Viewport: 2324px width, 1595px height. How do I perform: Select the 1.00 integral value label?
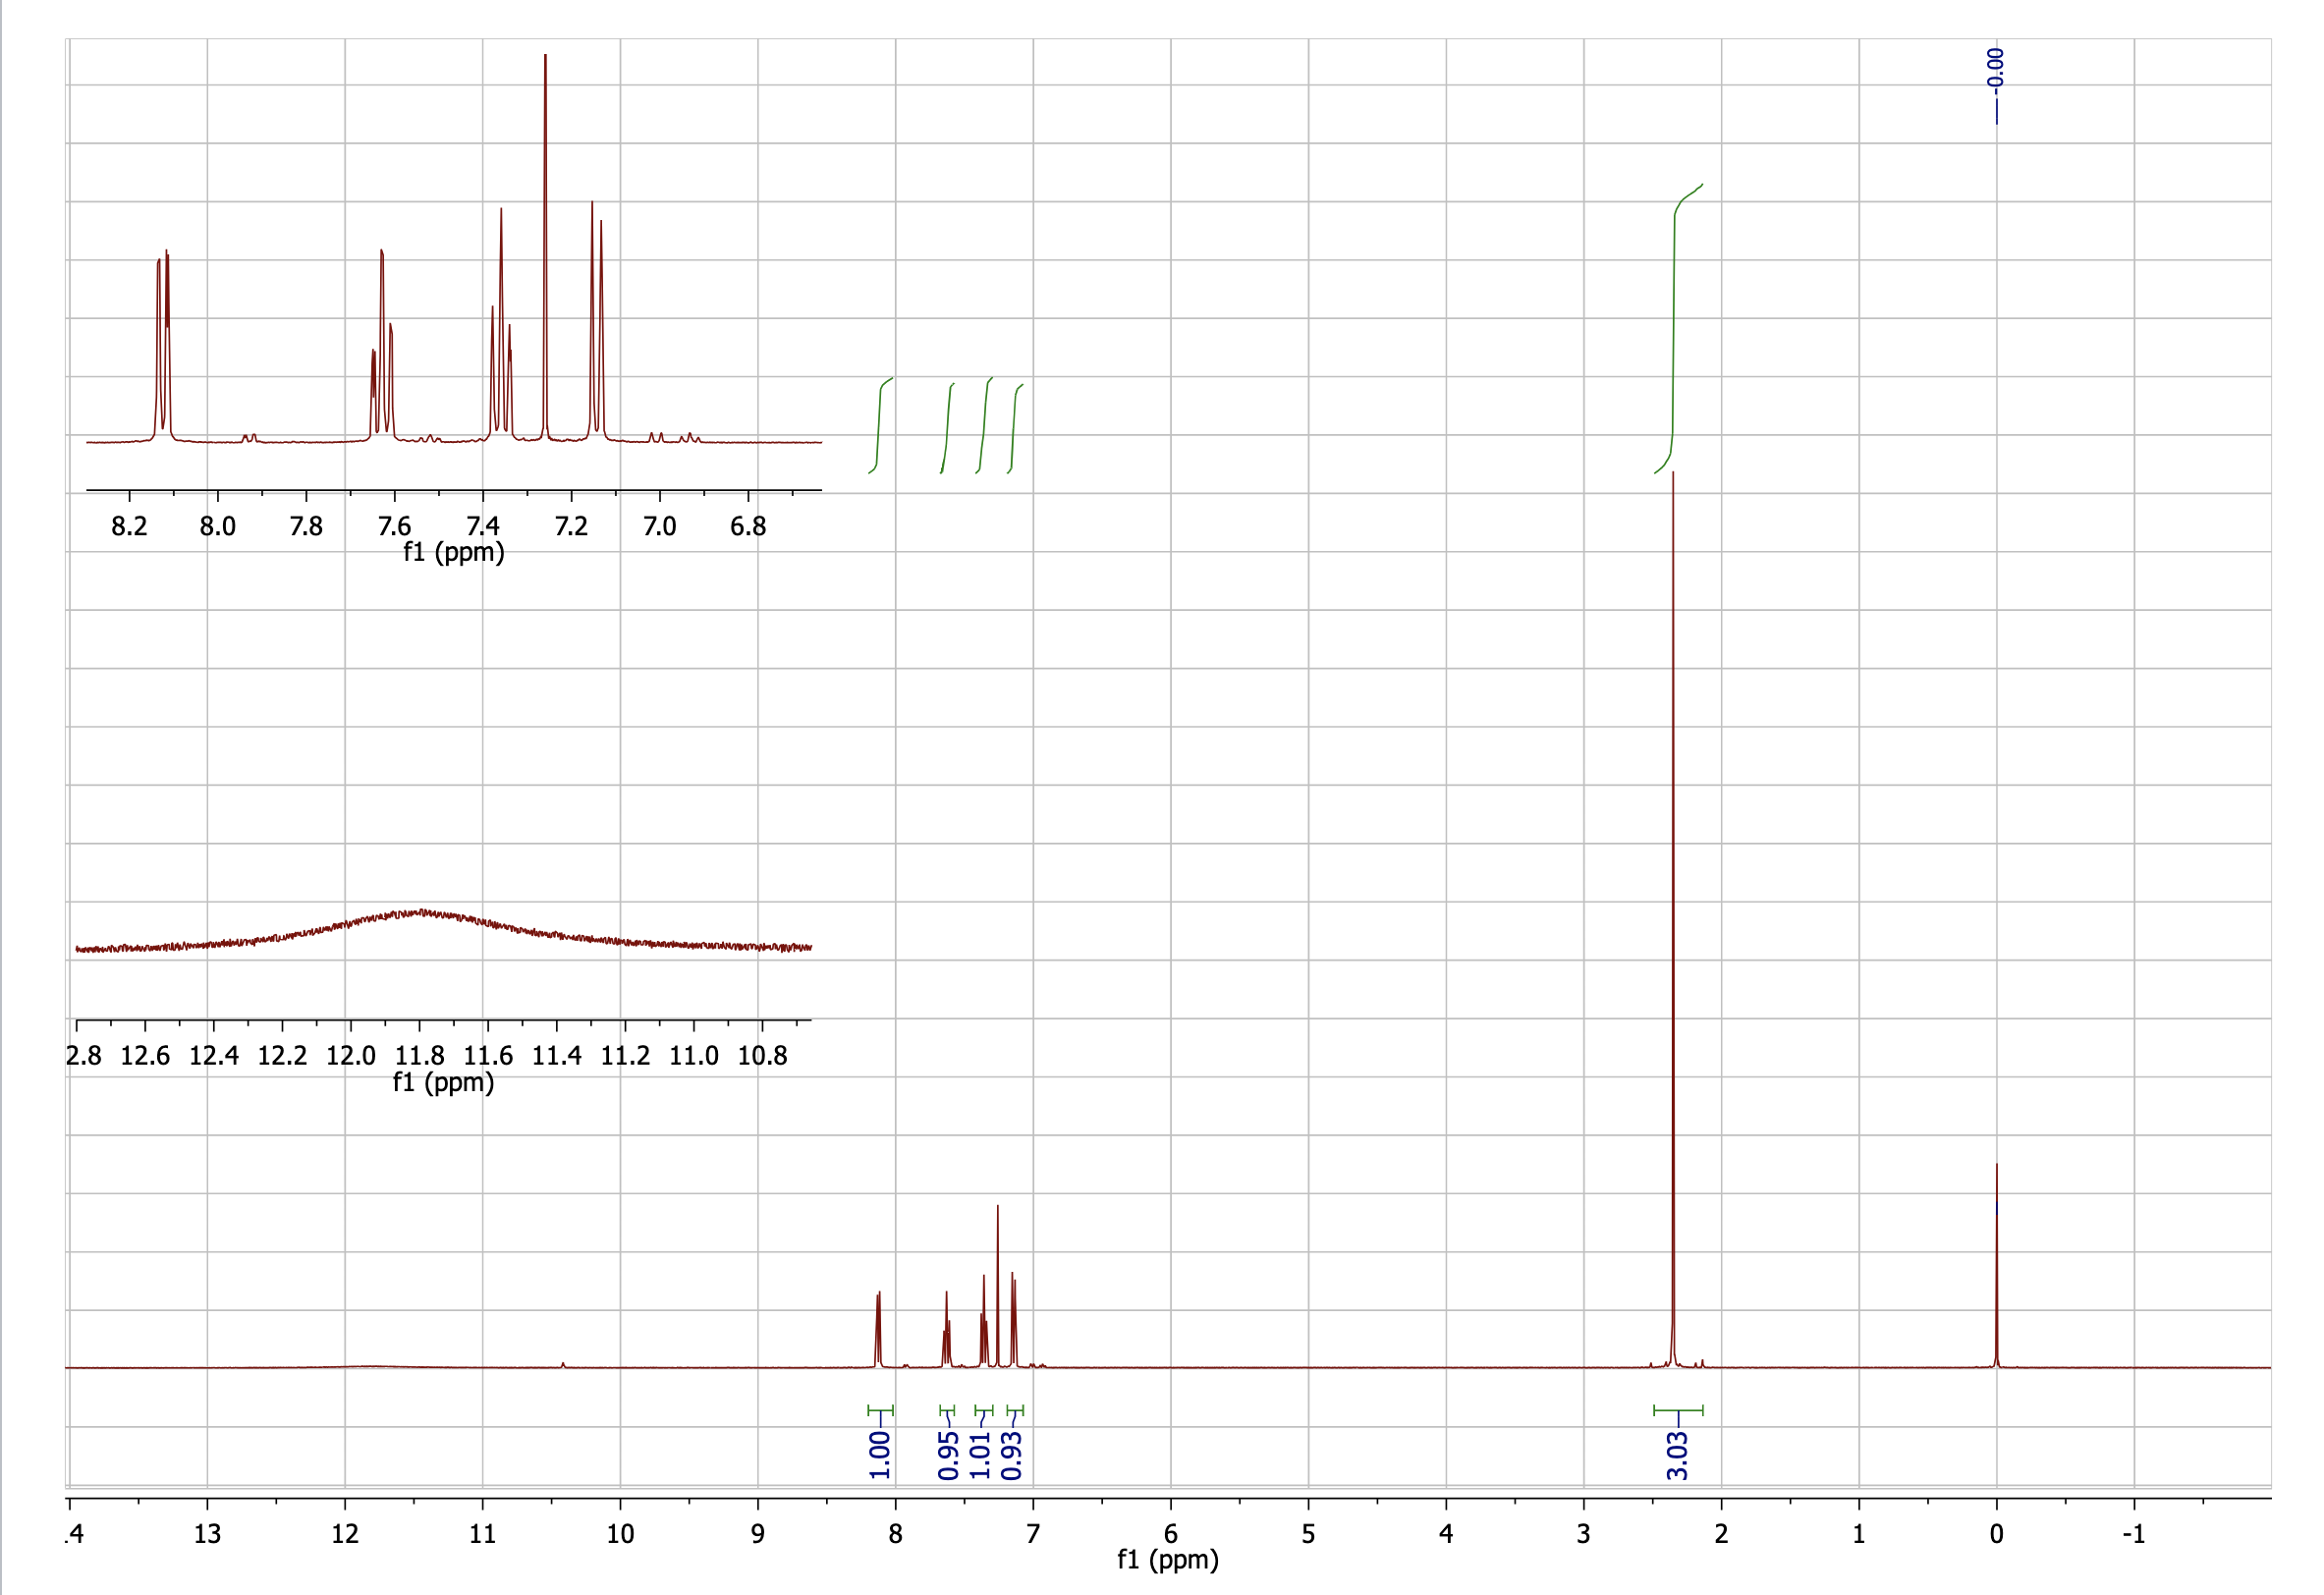point(879,1455)
